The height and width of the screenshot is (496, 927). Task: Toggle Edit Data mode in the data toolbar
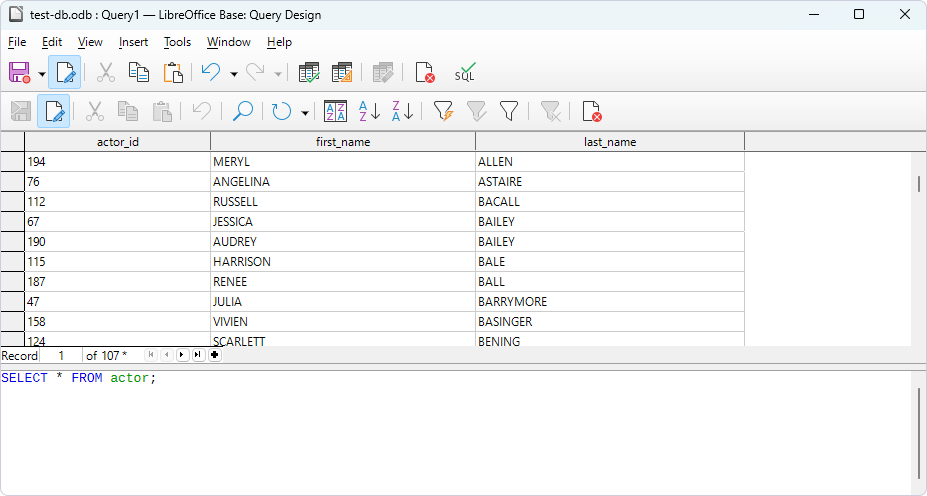tap(54, 111)
